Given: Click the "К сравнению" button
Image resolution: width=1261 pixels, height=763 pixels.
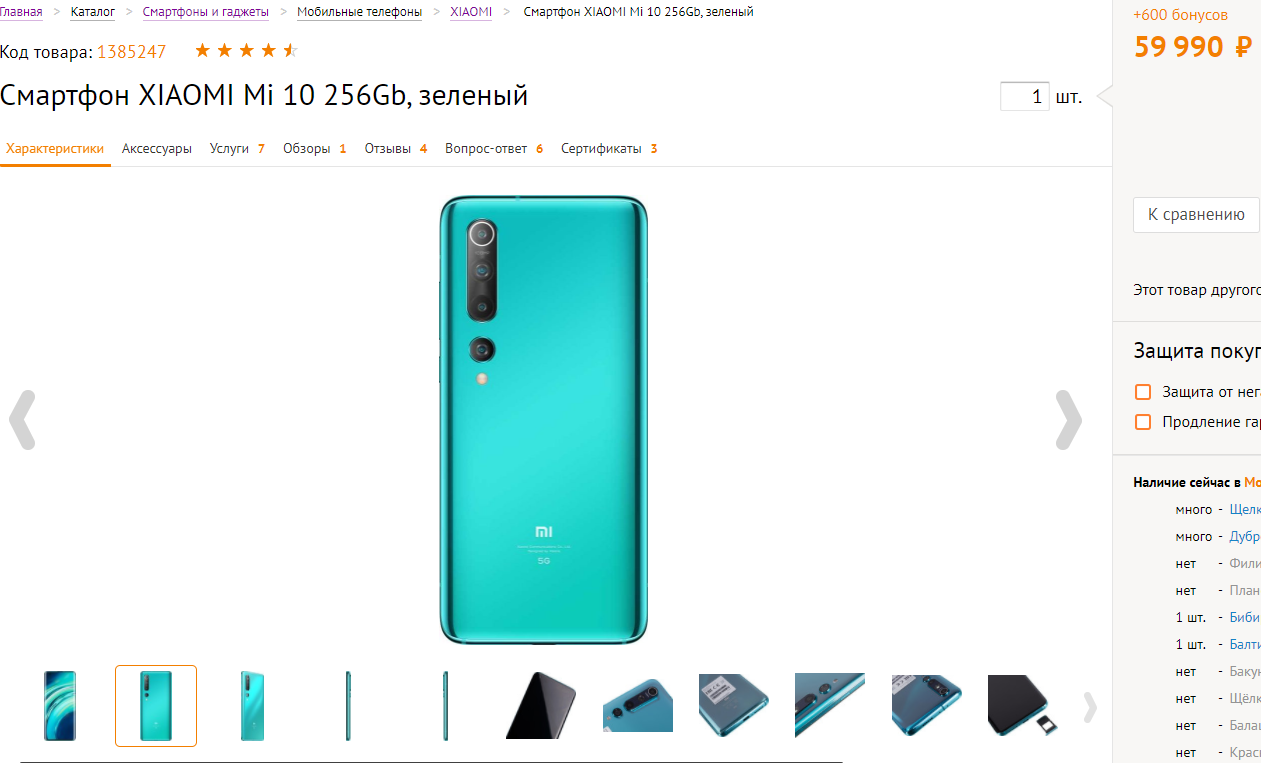Looking at the screenshot, I should 1196,215.
